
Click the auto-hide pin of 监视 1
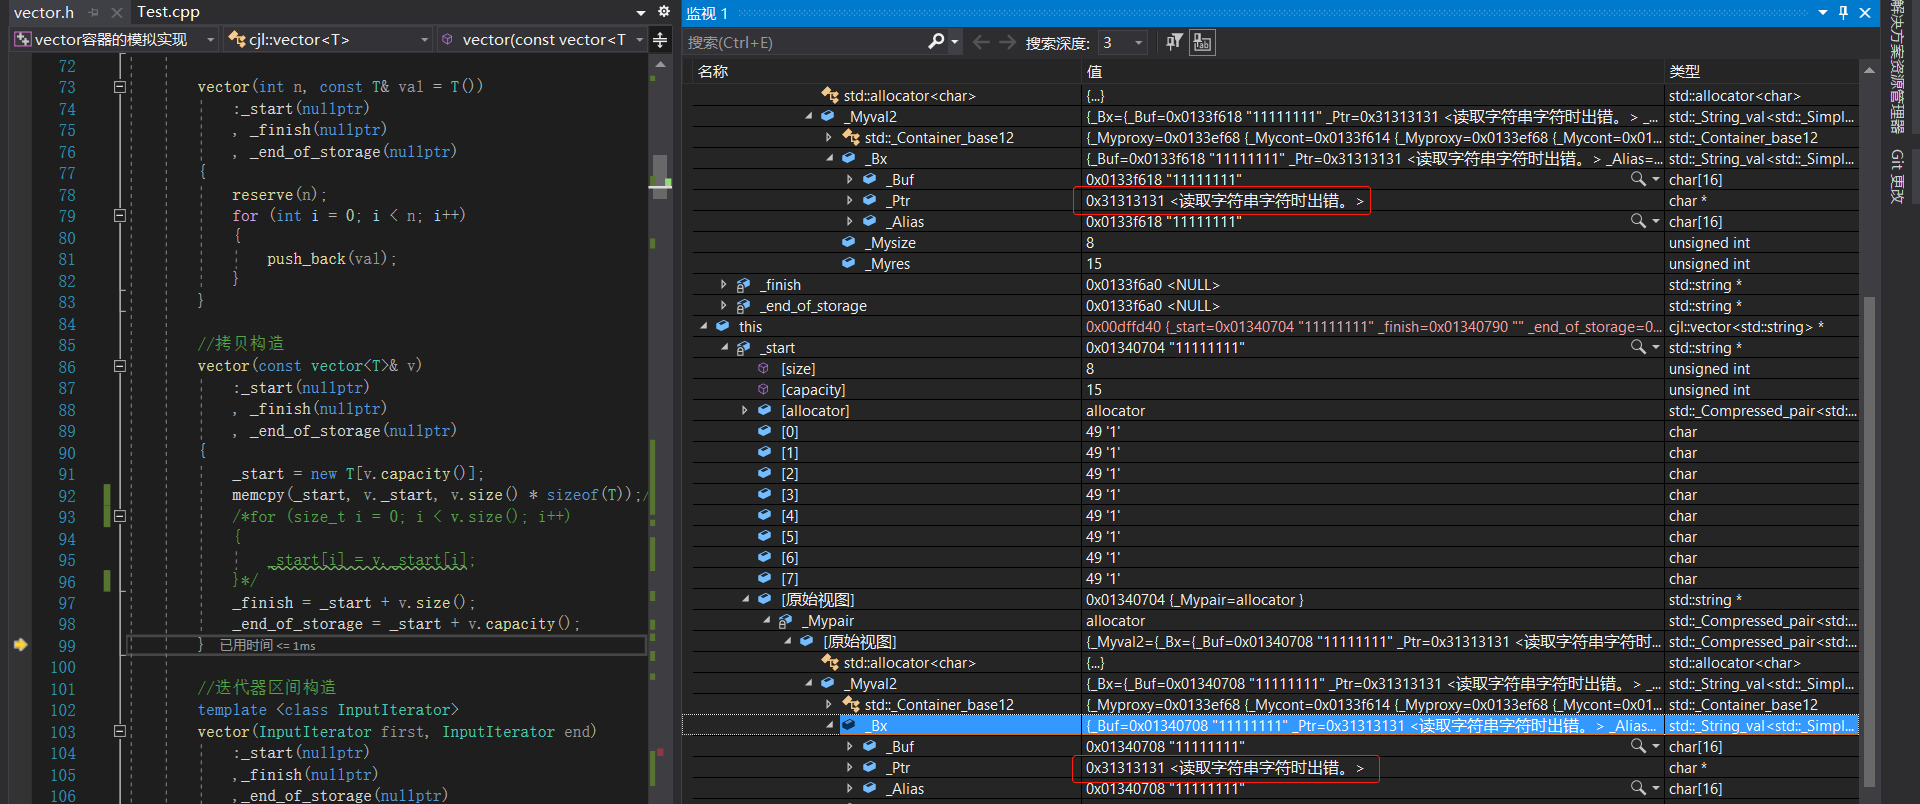(1843, 12)
